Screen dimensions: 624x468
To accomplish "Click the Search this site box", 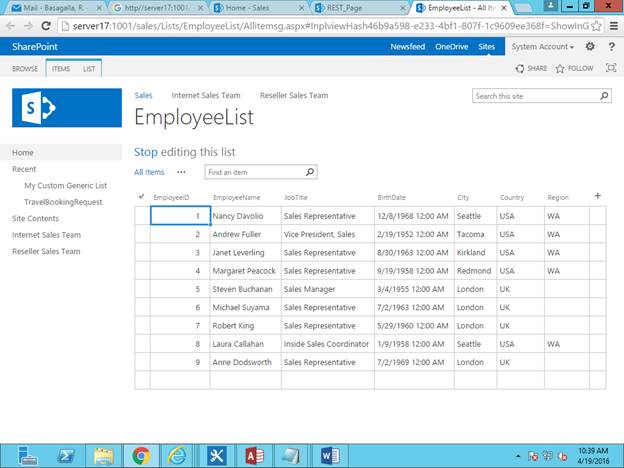I will click(x=535, y=96).
